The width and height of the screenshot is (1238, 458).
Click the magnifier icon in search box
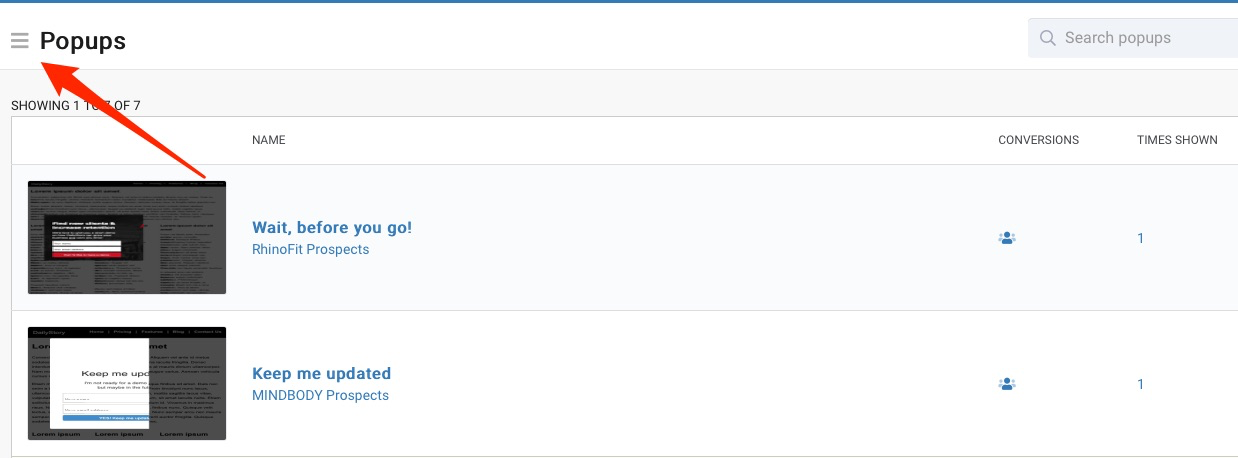pyautogui.click(x=1048, y=38)
